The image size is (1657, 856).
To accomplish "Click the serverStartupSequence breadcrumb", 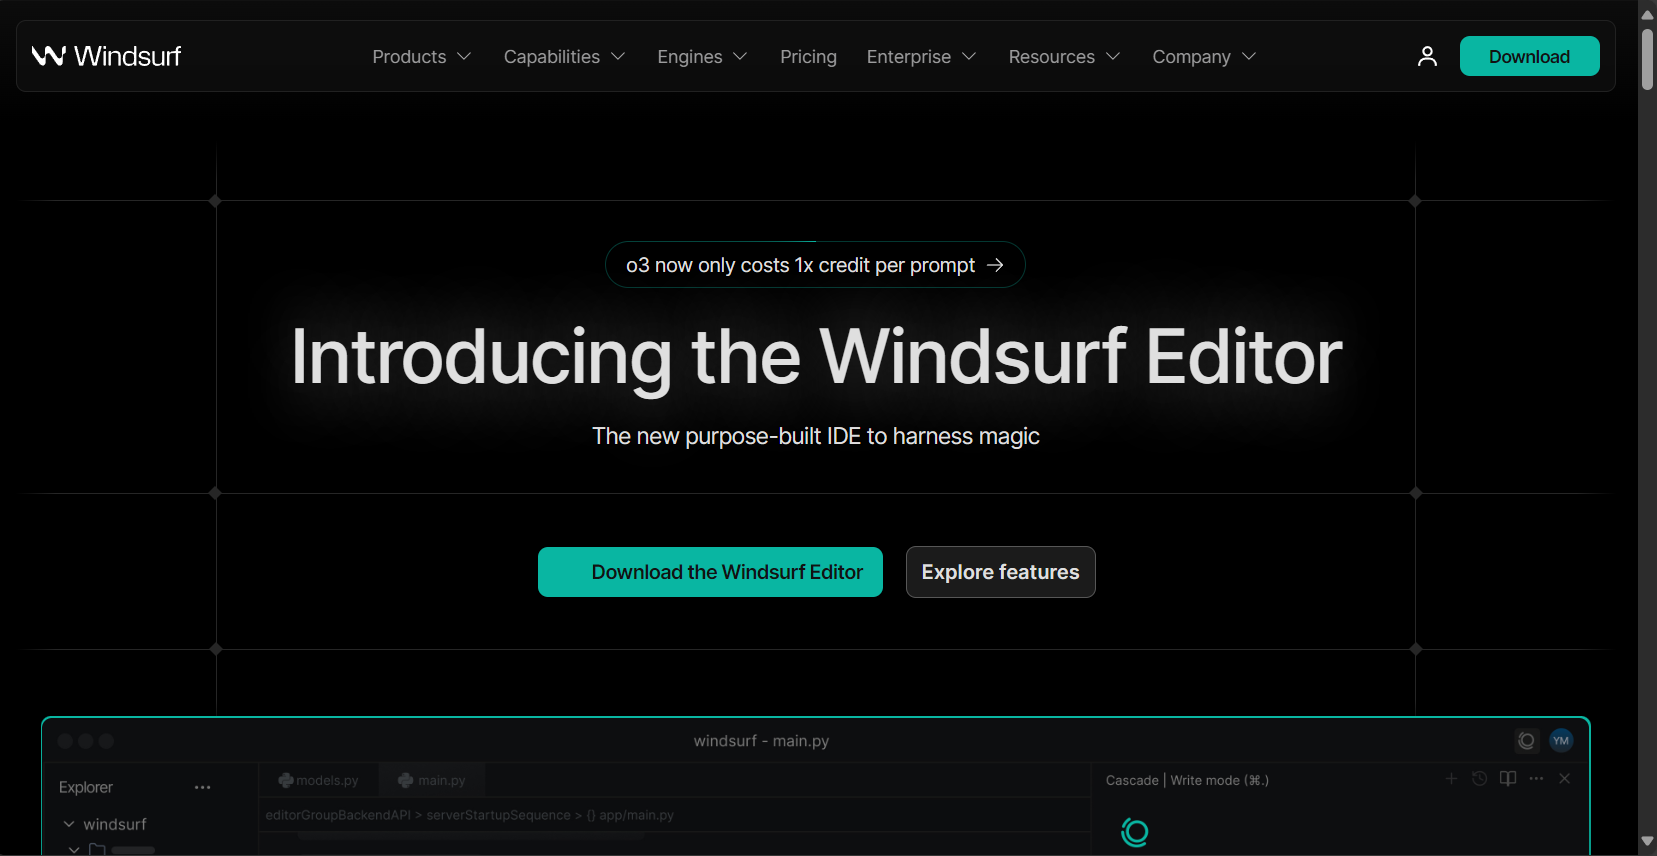I will point(498,815).
